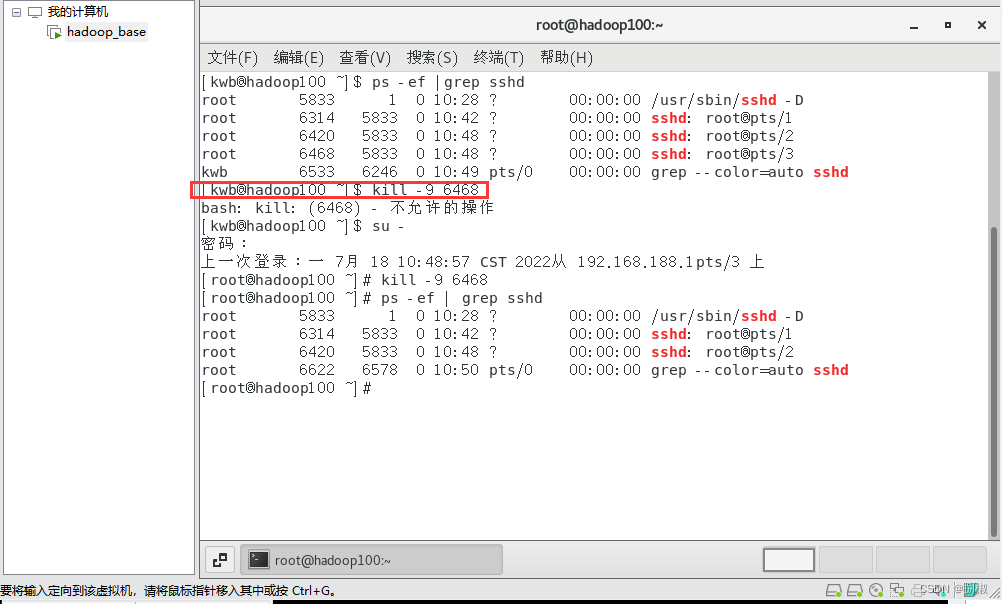Click the show desktop button in the bottom panel
The height and width of the screenshot is (604, 1003).
219,560
